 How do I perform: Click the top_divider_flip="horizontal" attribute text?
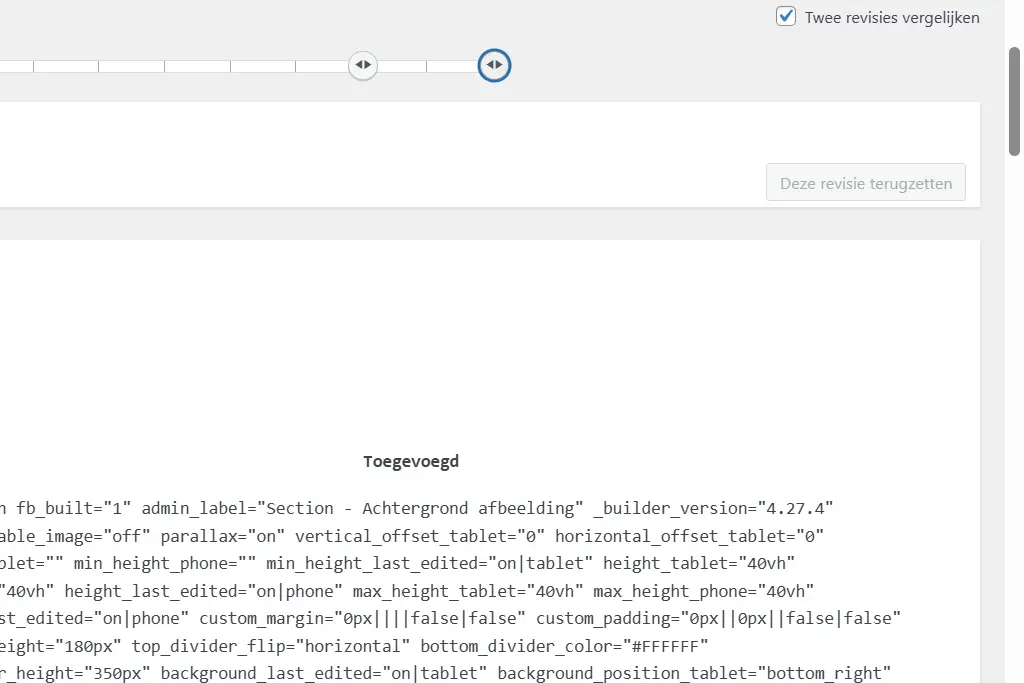271,644
